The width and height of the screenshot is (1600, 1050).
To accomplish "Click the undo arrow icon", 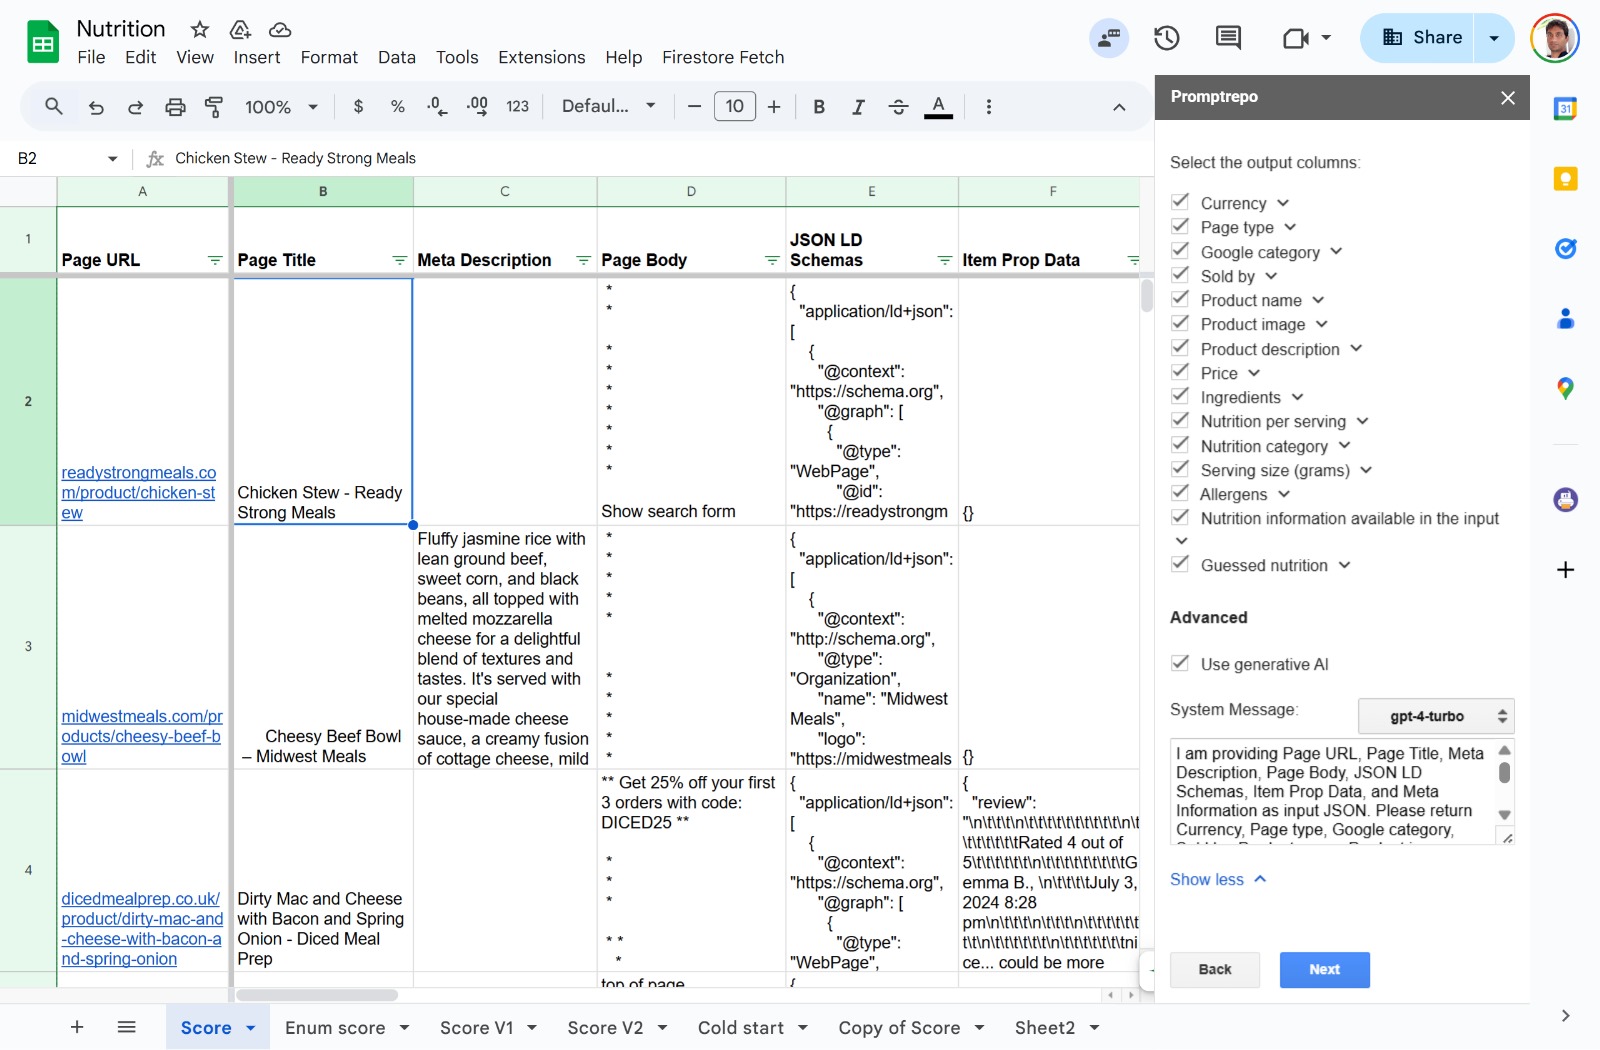I will [x=96, y=107].
